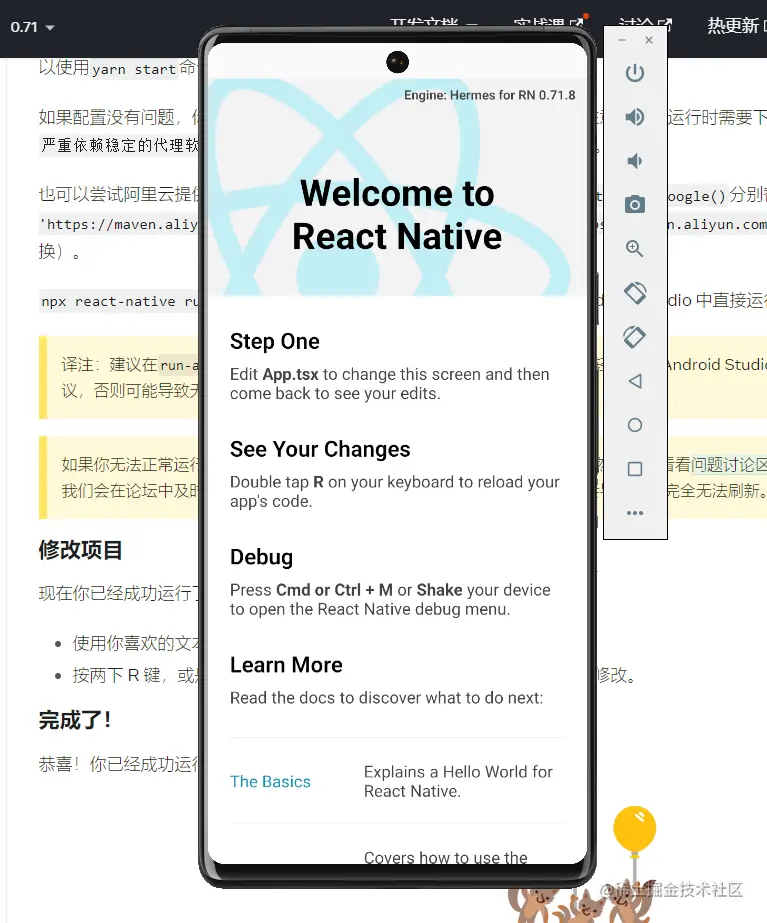Image resolution: width=767 pixels, height=923 pixels.
Task: Click the 'Welcome to React Native' heading
Action: (x=397, y=215)
